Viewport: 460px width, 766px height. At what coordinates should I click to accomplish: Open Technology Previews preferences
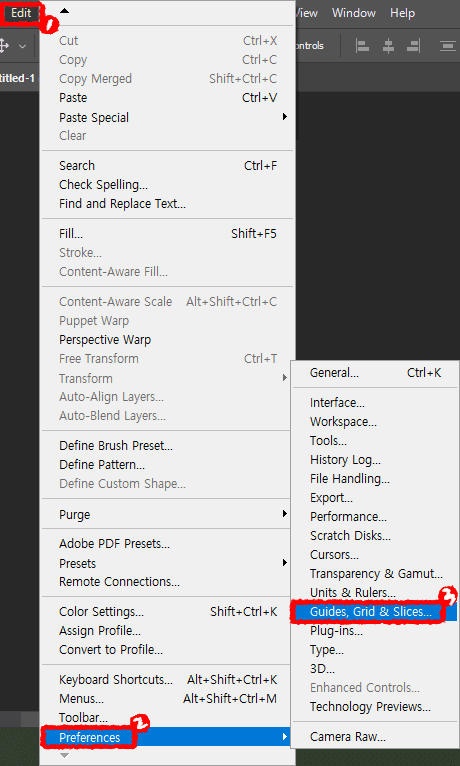click(375, 707)
